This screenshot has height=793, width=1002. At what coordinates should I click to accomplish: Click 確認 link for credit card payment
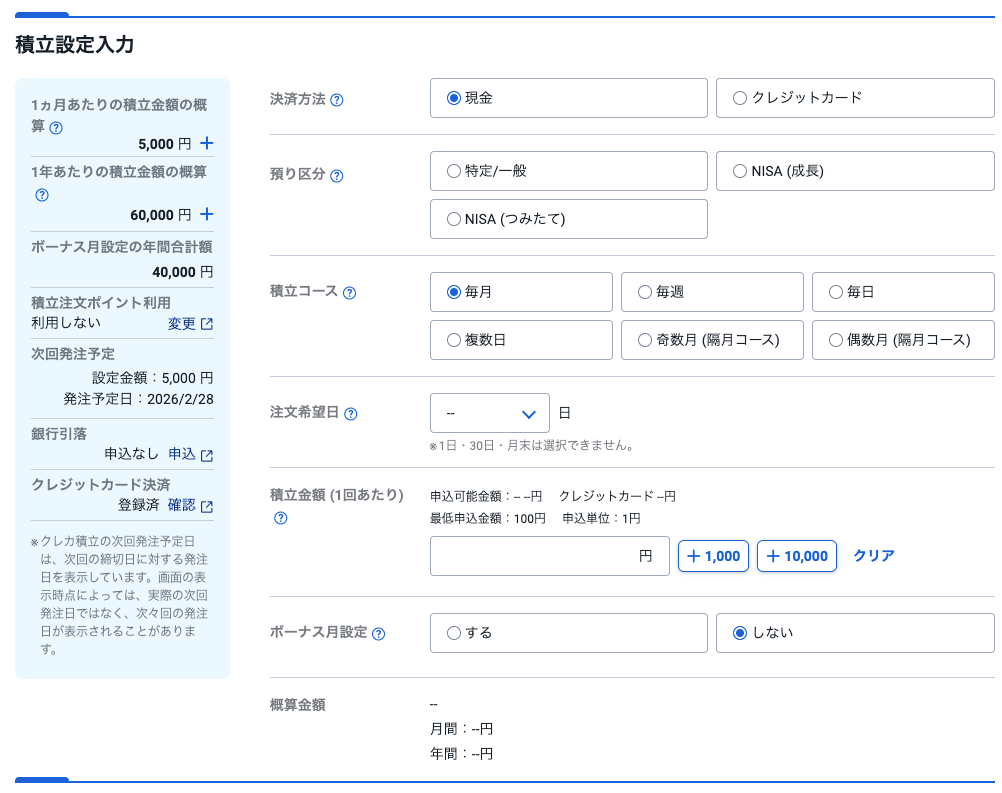point(189,506)
